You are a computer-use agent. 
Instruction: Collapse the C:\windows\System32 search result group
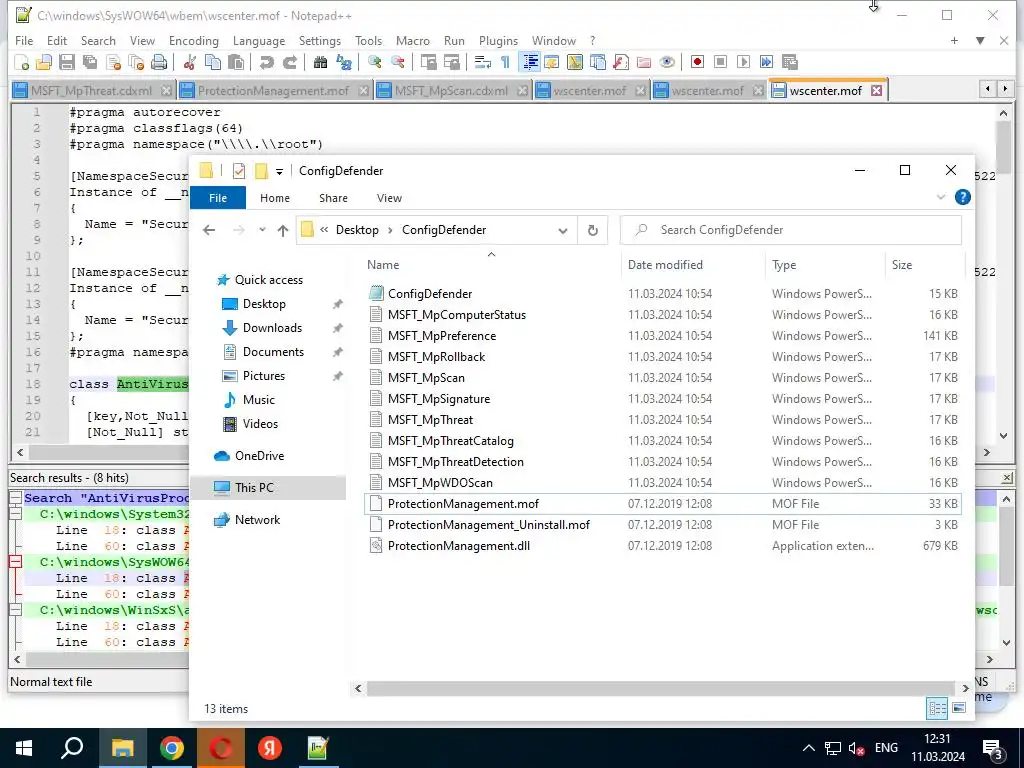pyautogui.click(x=15, y=514)
